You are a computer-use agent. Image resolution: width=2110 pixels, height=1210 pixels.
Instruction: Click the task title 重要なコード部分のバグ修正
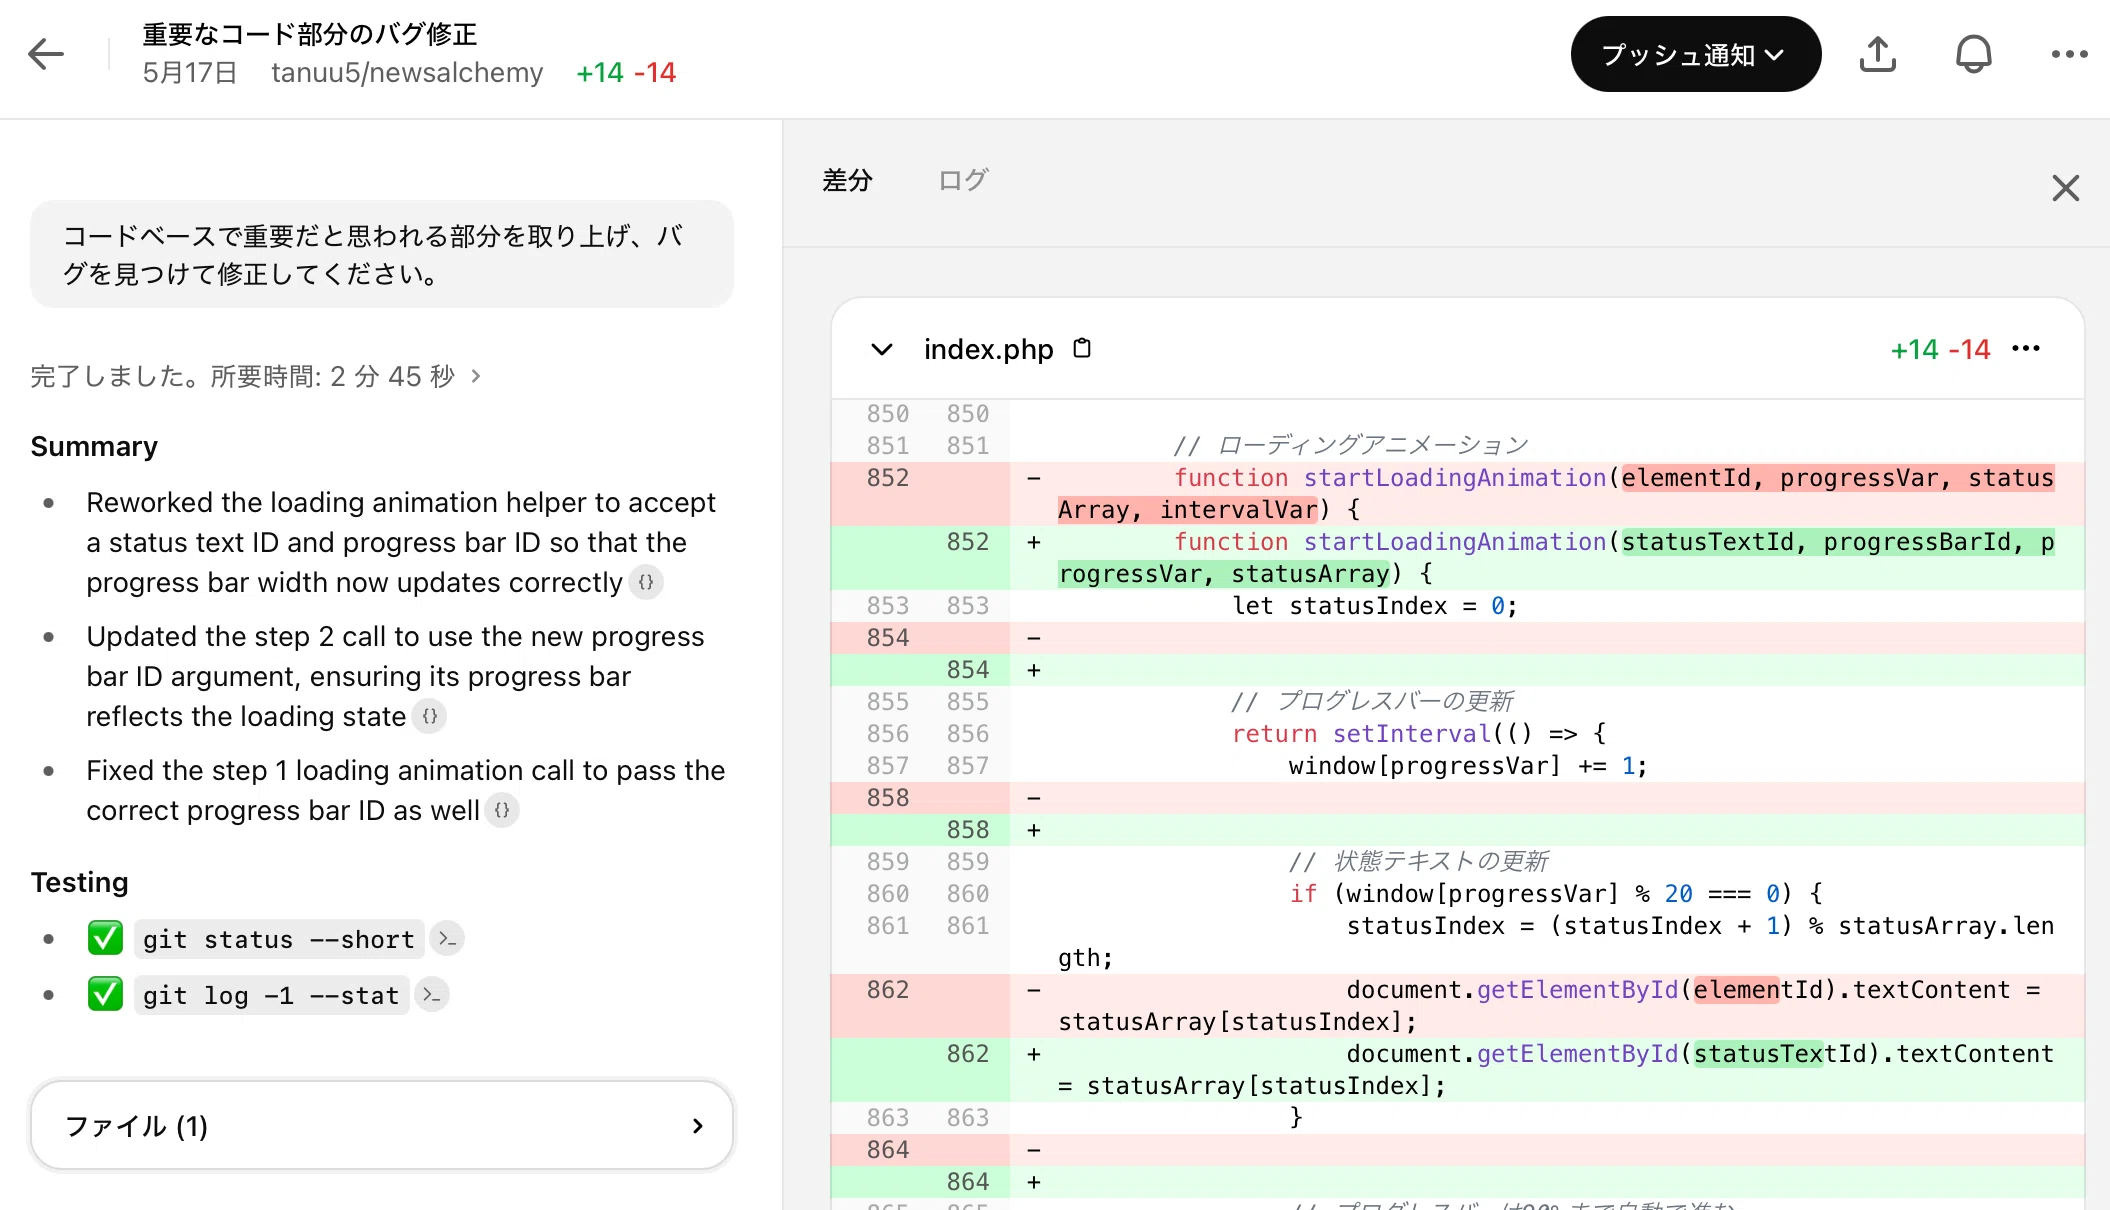[310, 34]
